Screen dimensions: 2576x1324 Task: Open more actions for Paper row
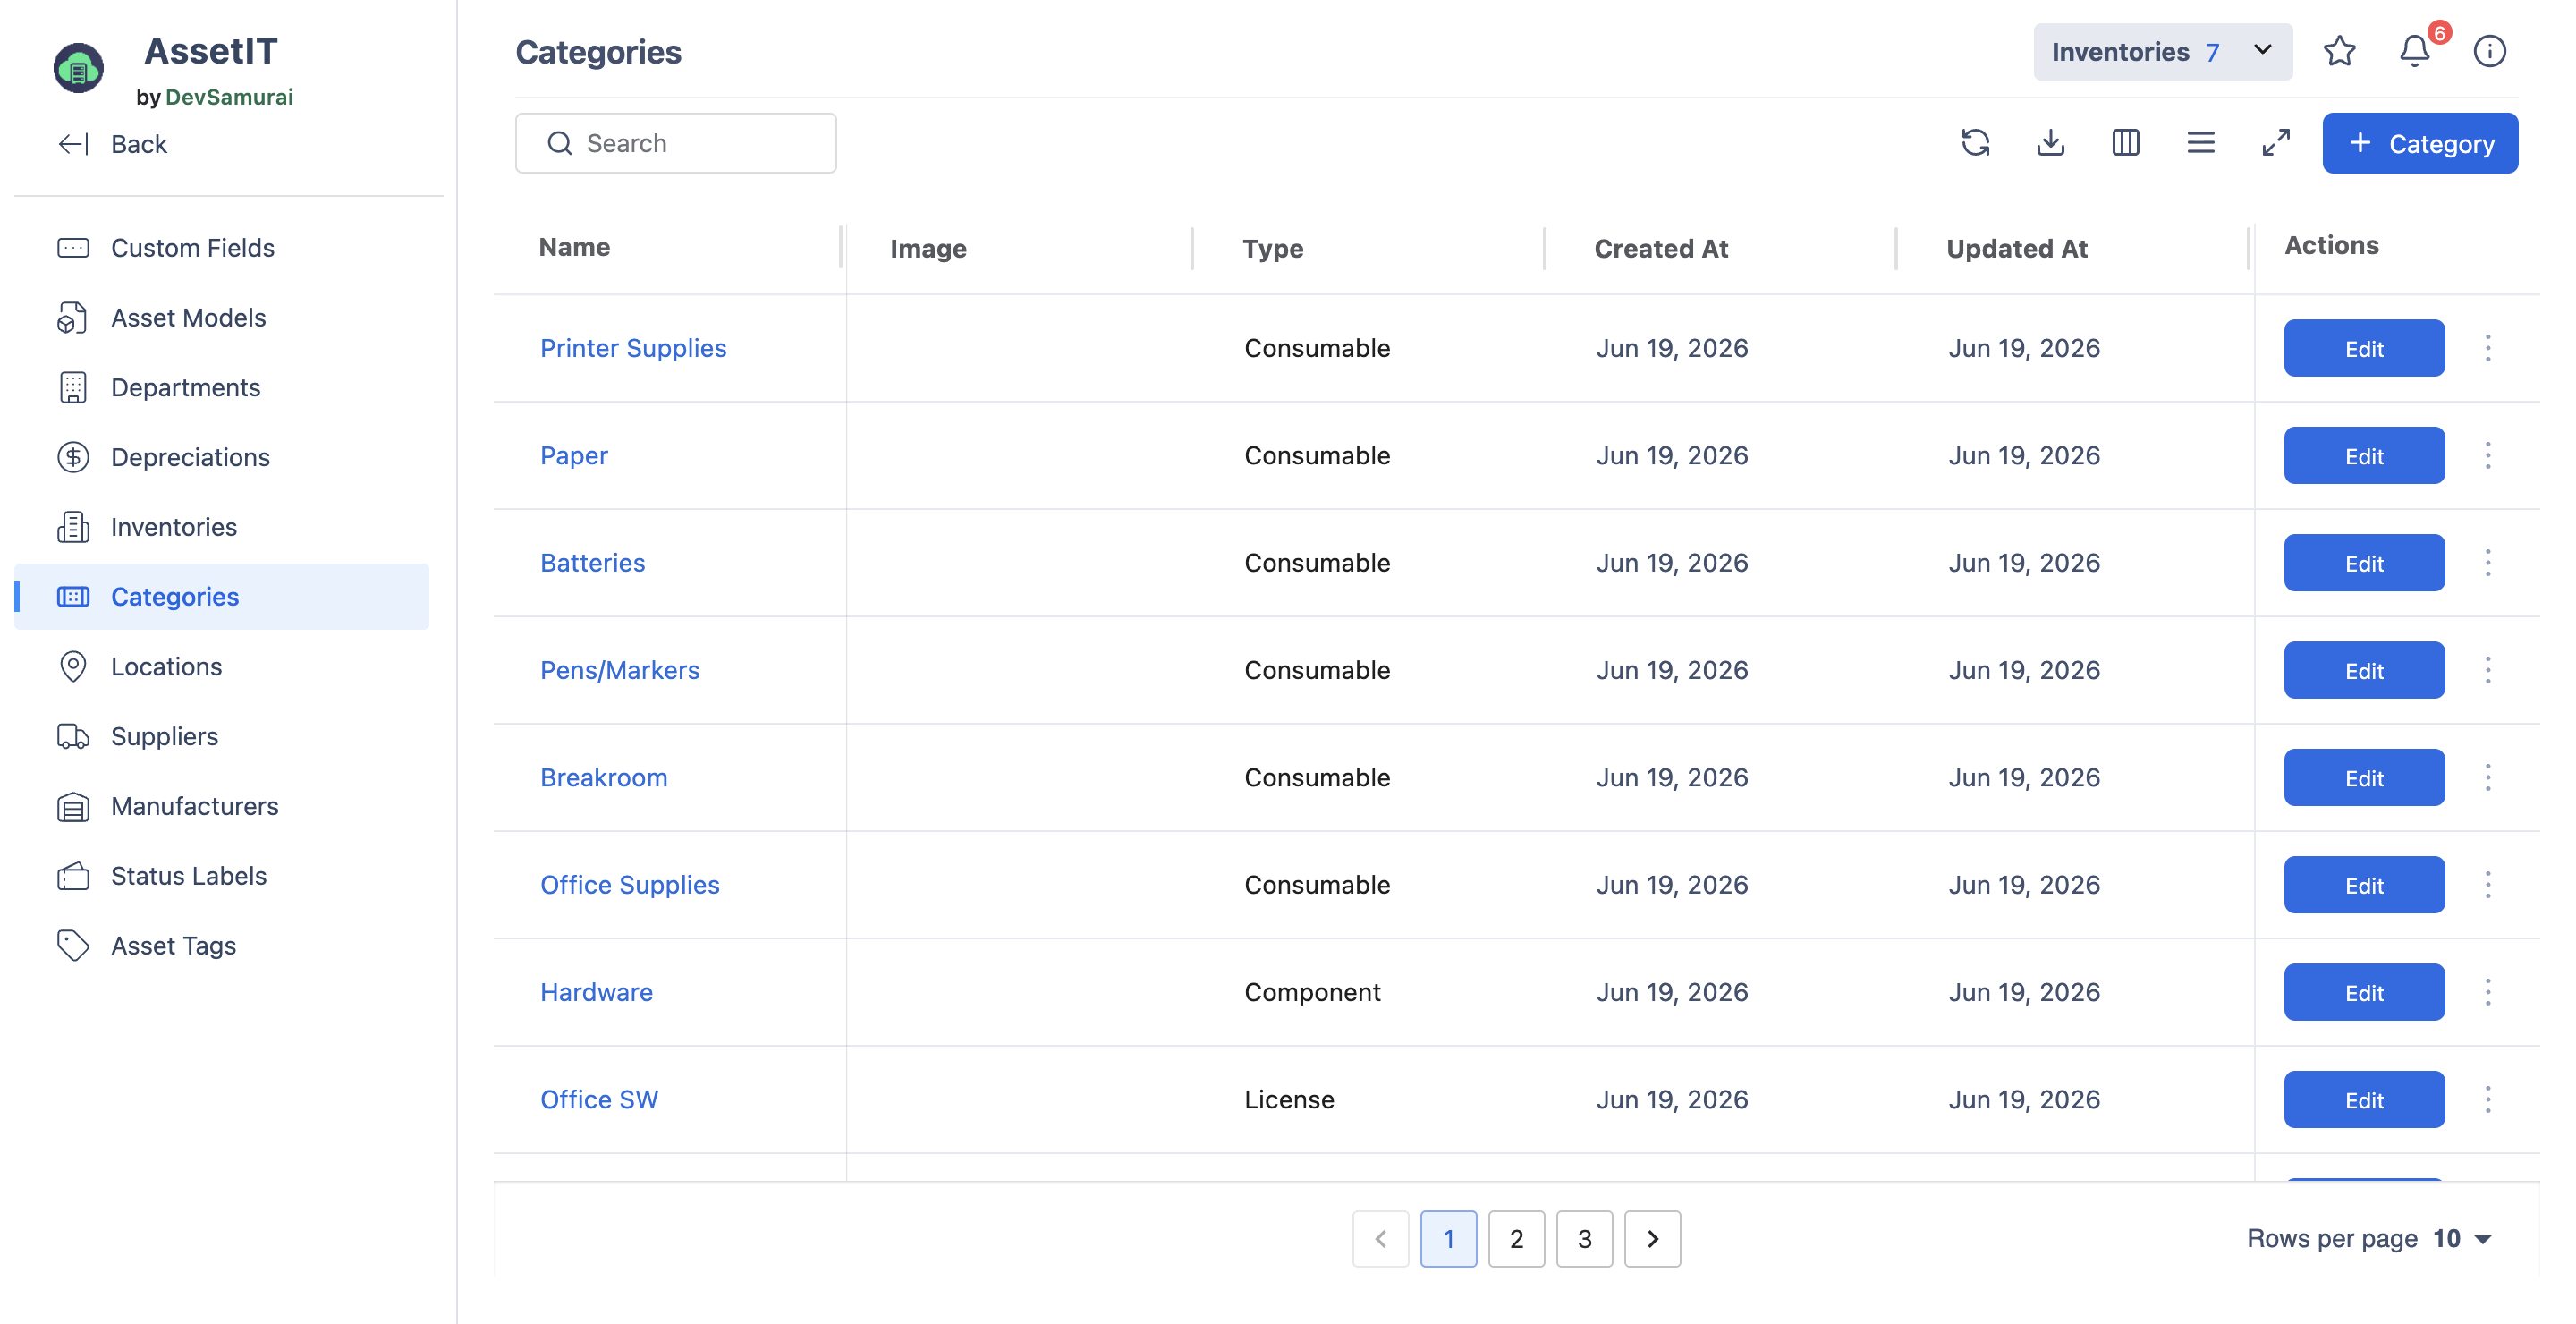click(2487, 455)
